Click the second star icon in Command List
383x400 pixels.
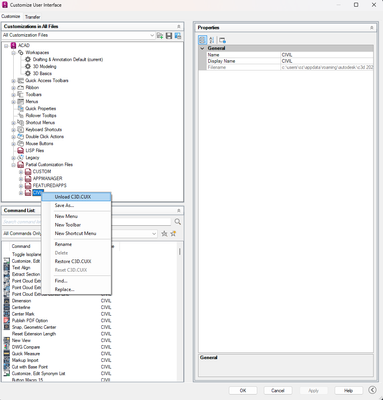tap(173, 234)
